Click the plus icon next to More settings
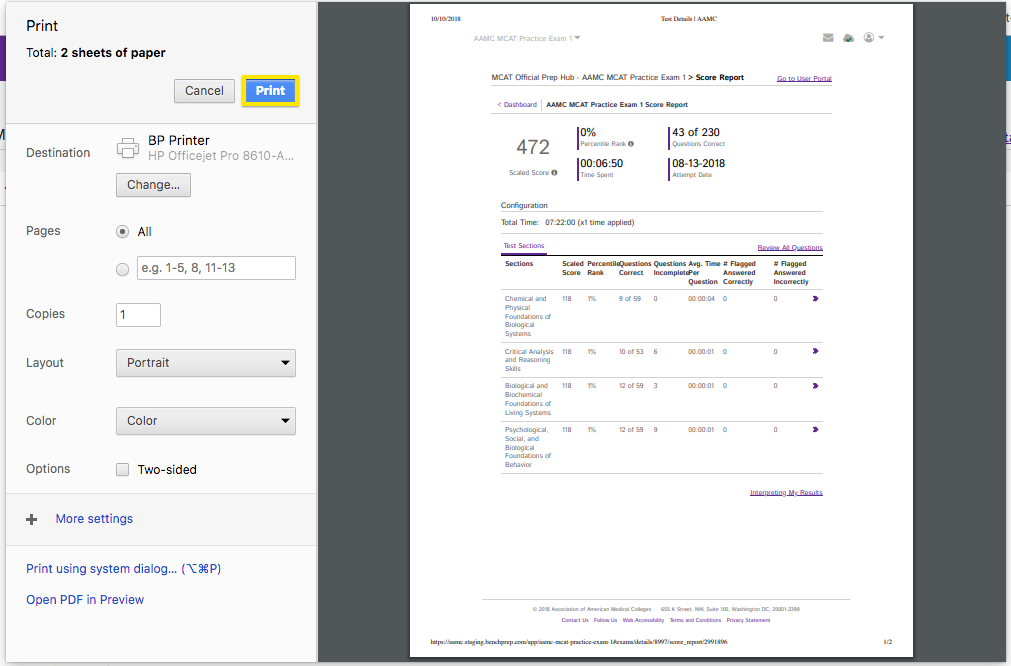Screen dimensions: 1011x666 [x=32, y=519]
